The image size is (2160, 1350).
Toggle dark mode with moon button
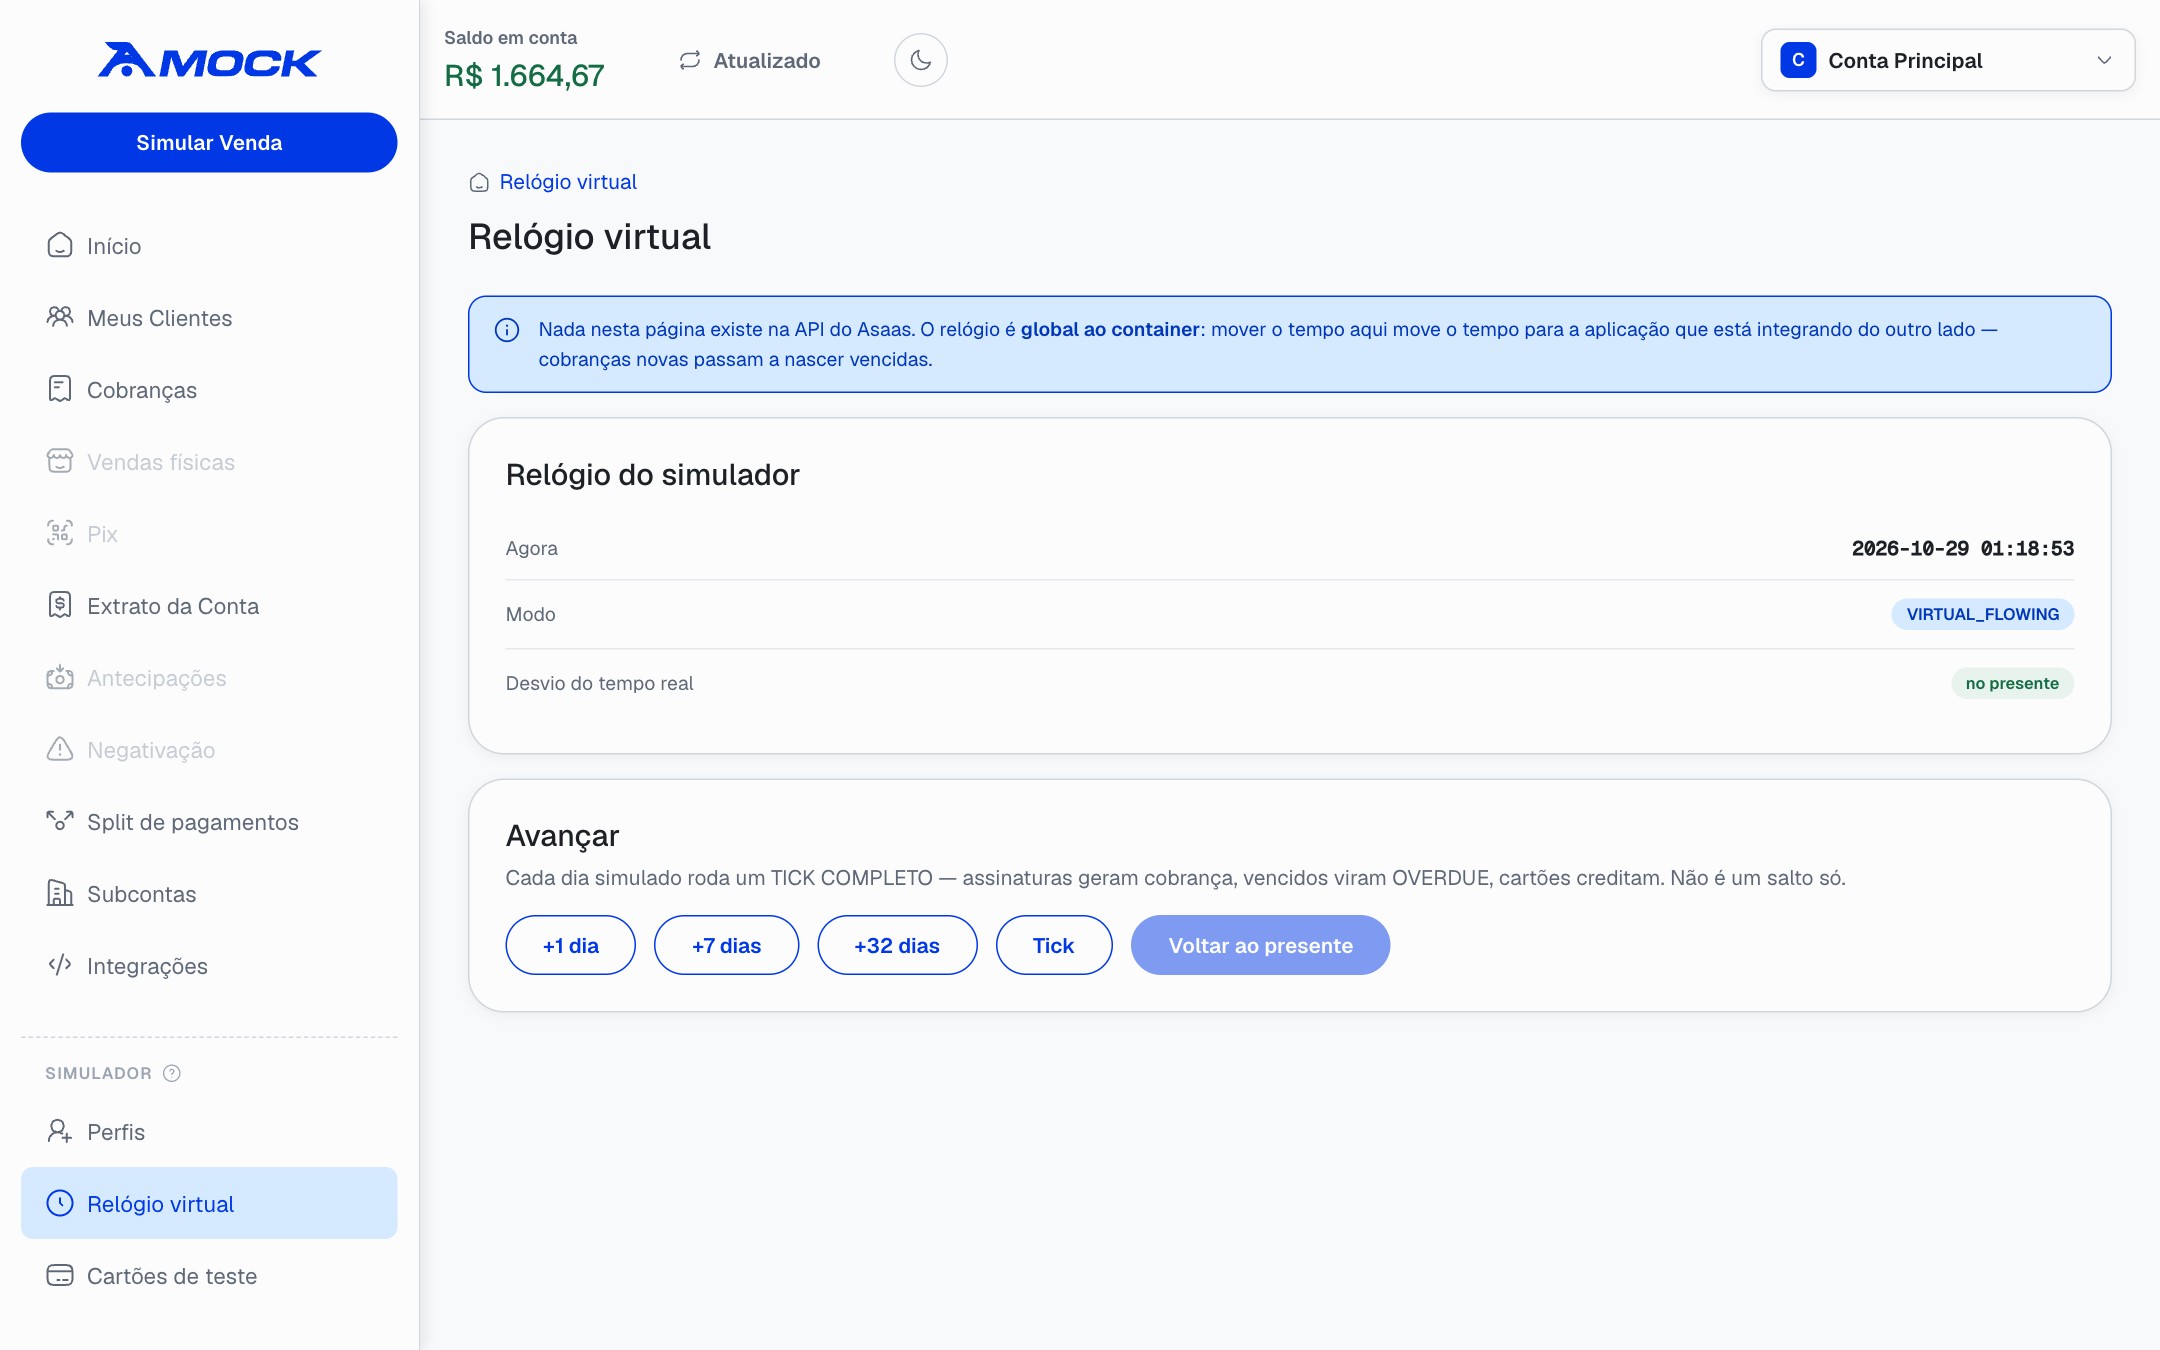[x=920, y=60]
